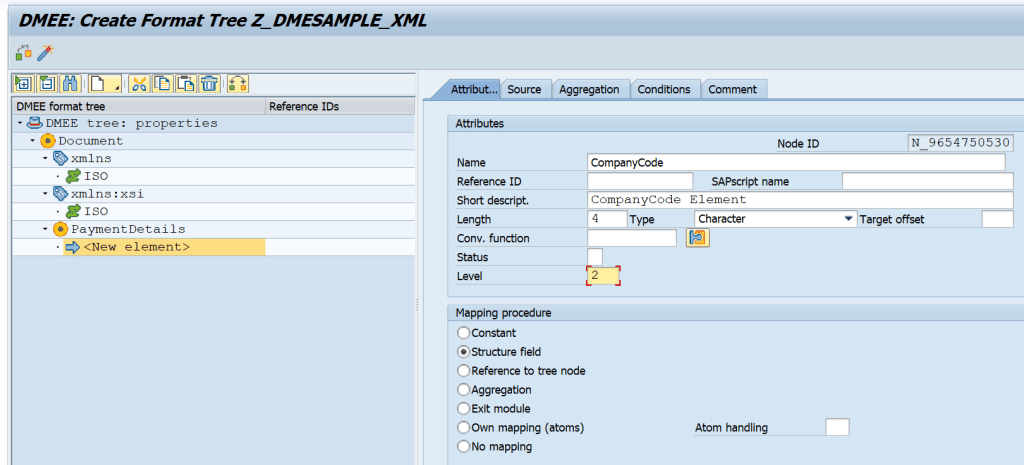Viewport: 1024px width, 465px height.
Task: Open the Aggregation tab
Action: [x=590, y=89]
